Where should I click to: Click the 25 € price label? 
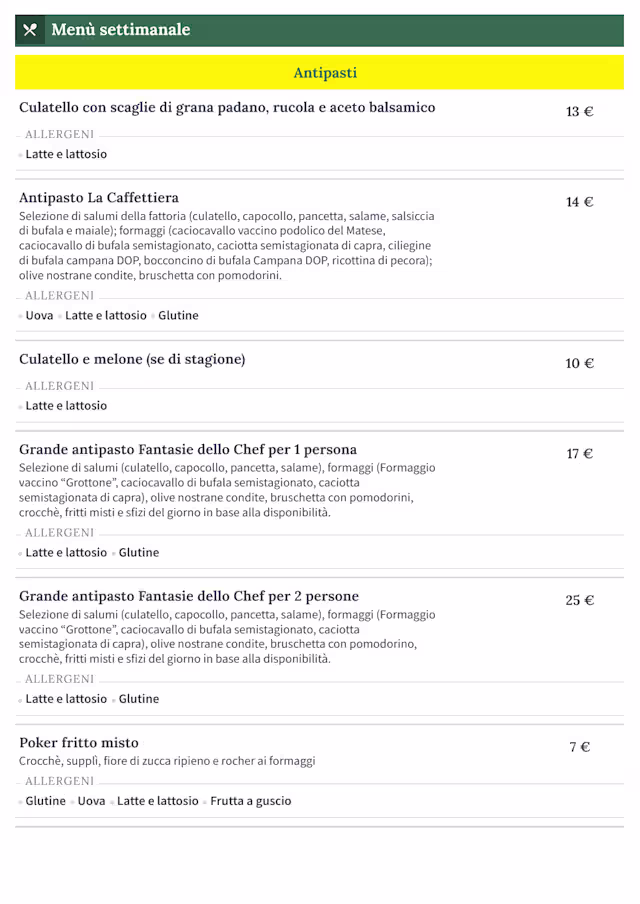pos(580,600)
